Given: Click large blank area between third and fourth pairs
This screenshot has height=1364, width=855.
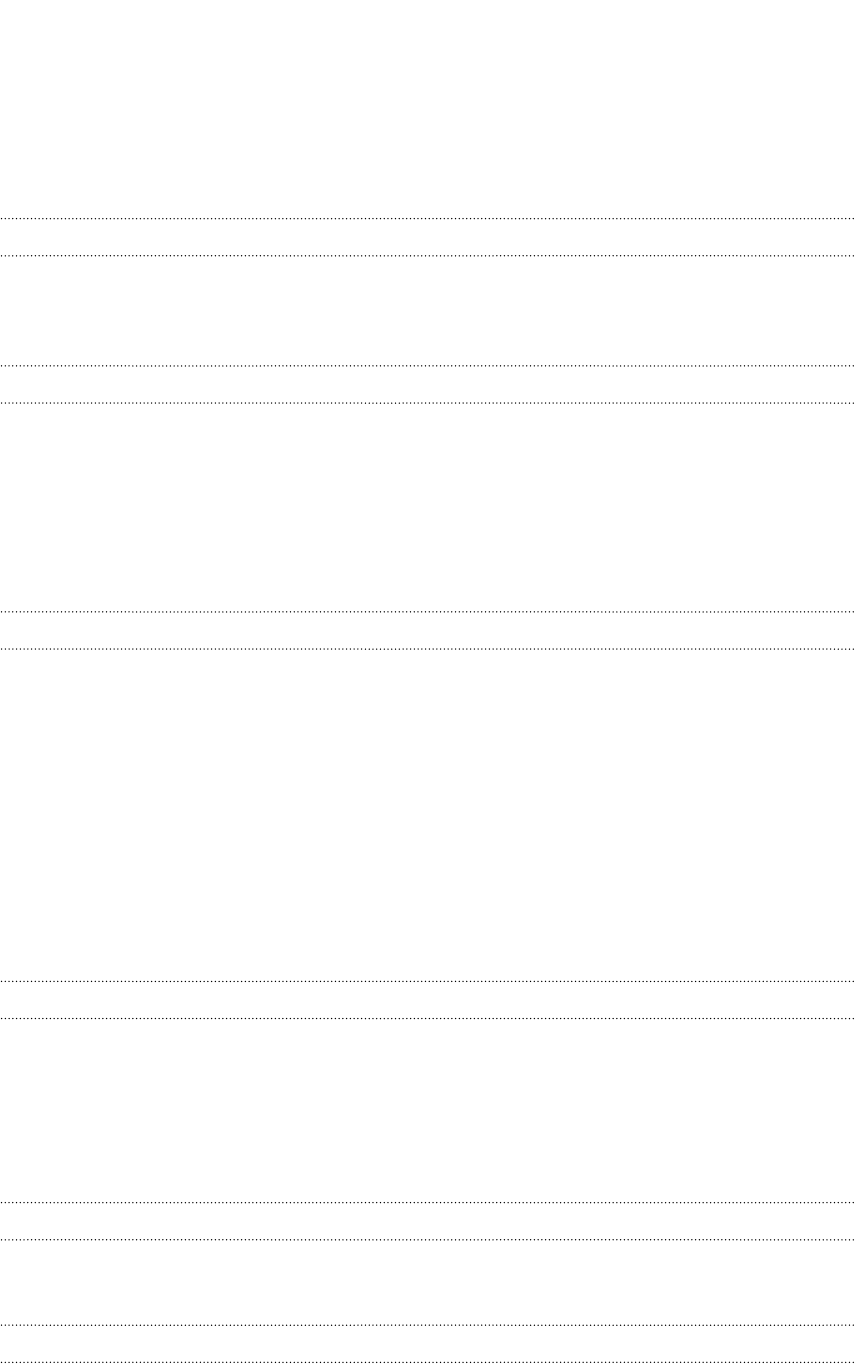Looking at the screenshot, I should coord(427,814).
